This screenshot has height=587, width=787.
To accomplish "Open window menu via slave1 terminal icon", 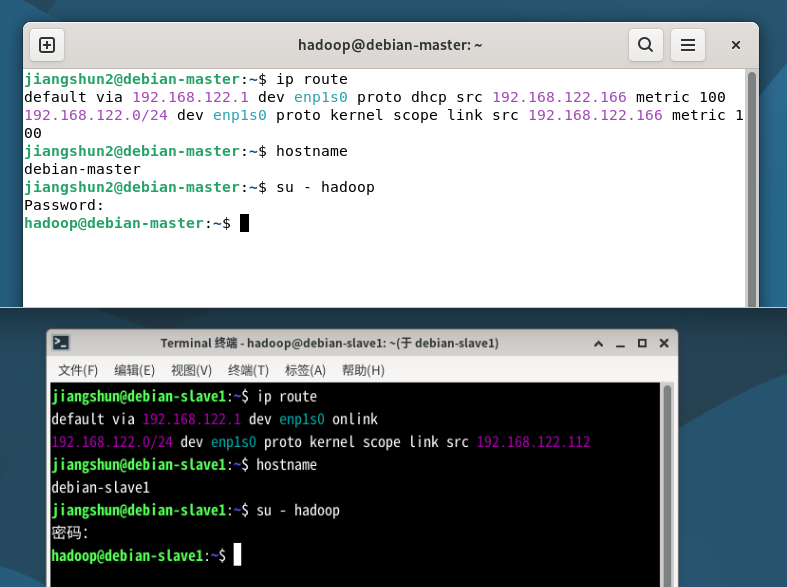I will (61, 343).
